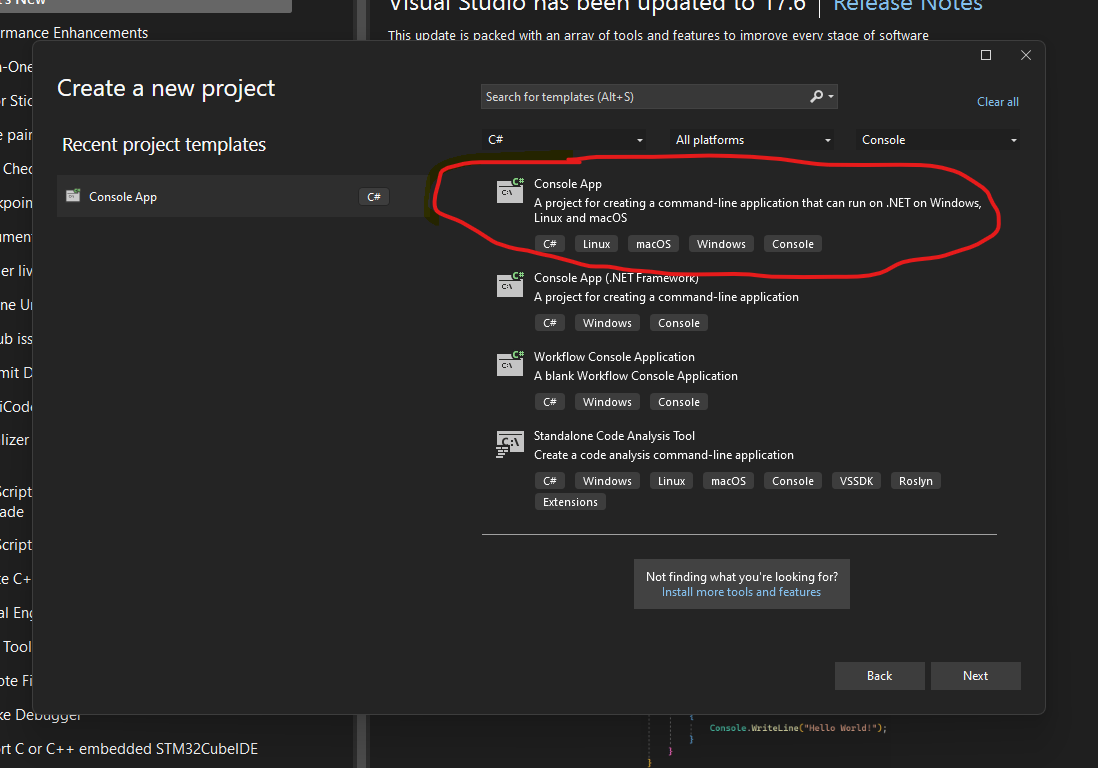Click macOS tag under Standalone Code Analysis Tool
The height and width of the screenshot is (768, 1098).
tap(728, 482)
